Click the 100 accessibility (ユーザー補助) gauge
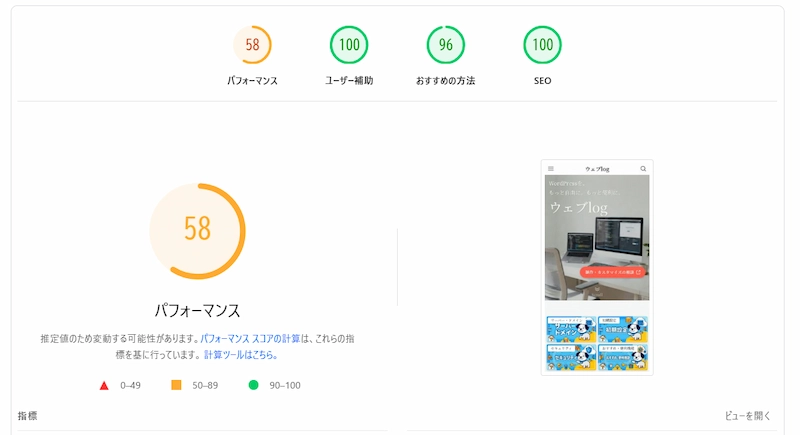The height and width of the screenshot is (435, 800). point(349,45)
